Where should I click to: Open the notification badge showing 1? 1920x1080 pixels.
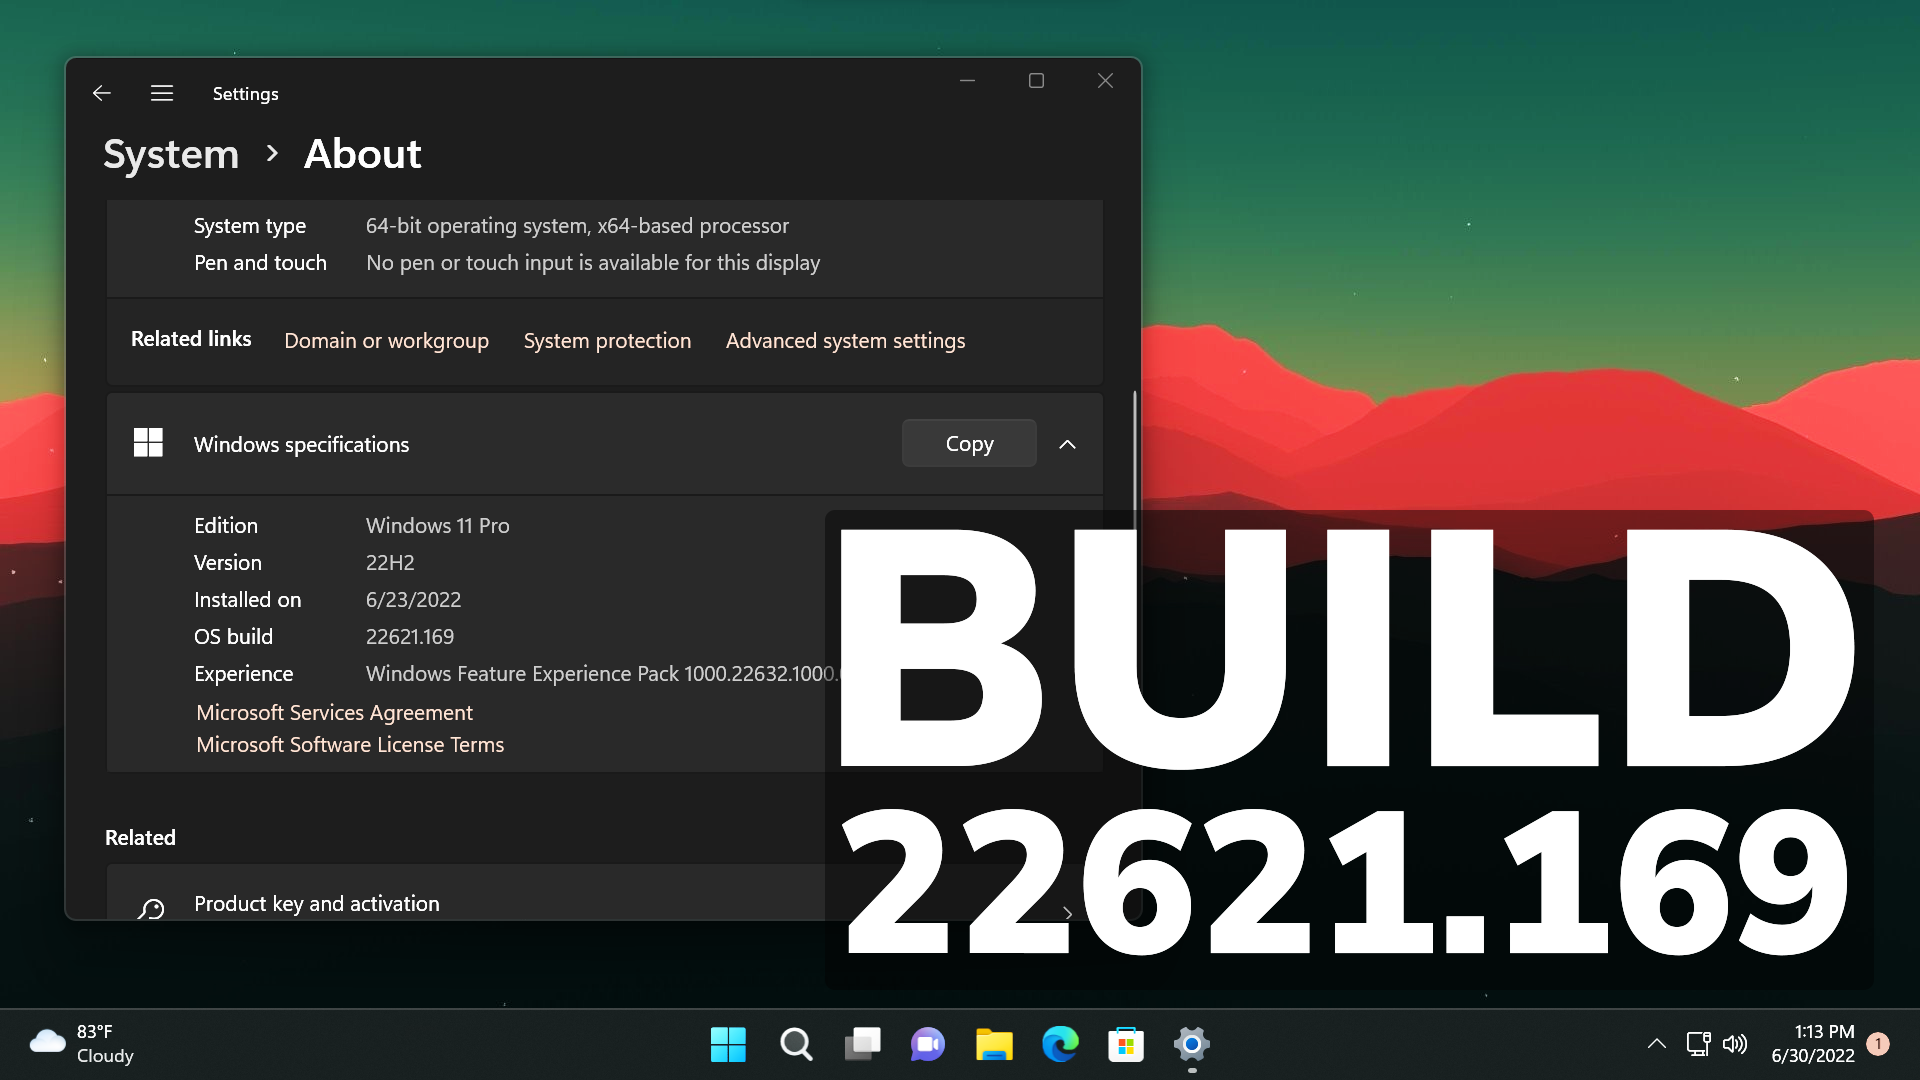point(1878,1044)
